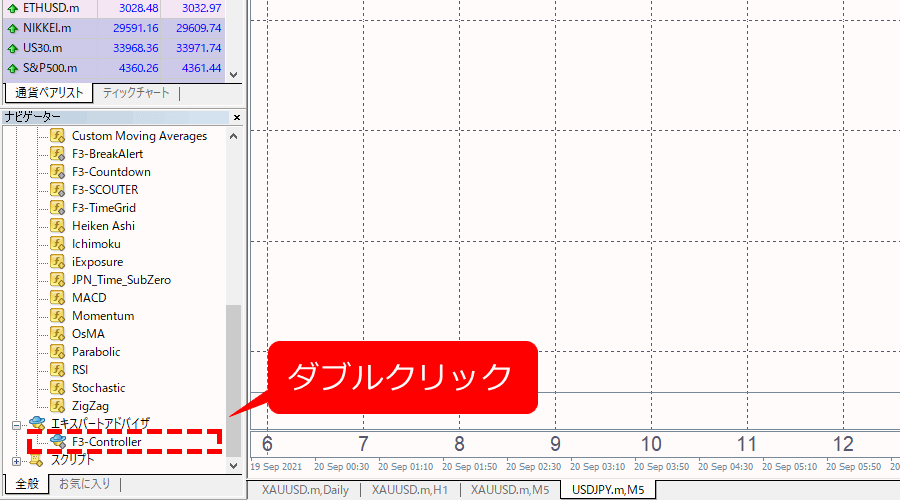Click the navigator scroll down arrow

[234, 465]
